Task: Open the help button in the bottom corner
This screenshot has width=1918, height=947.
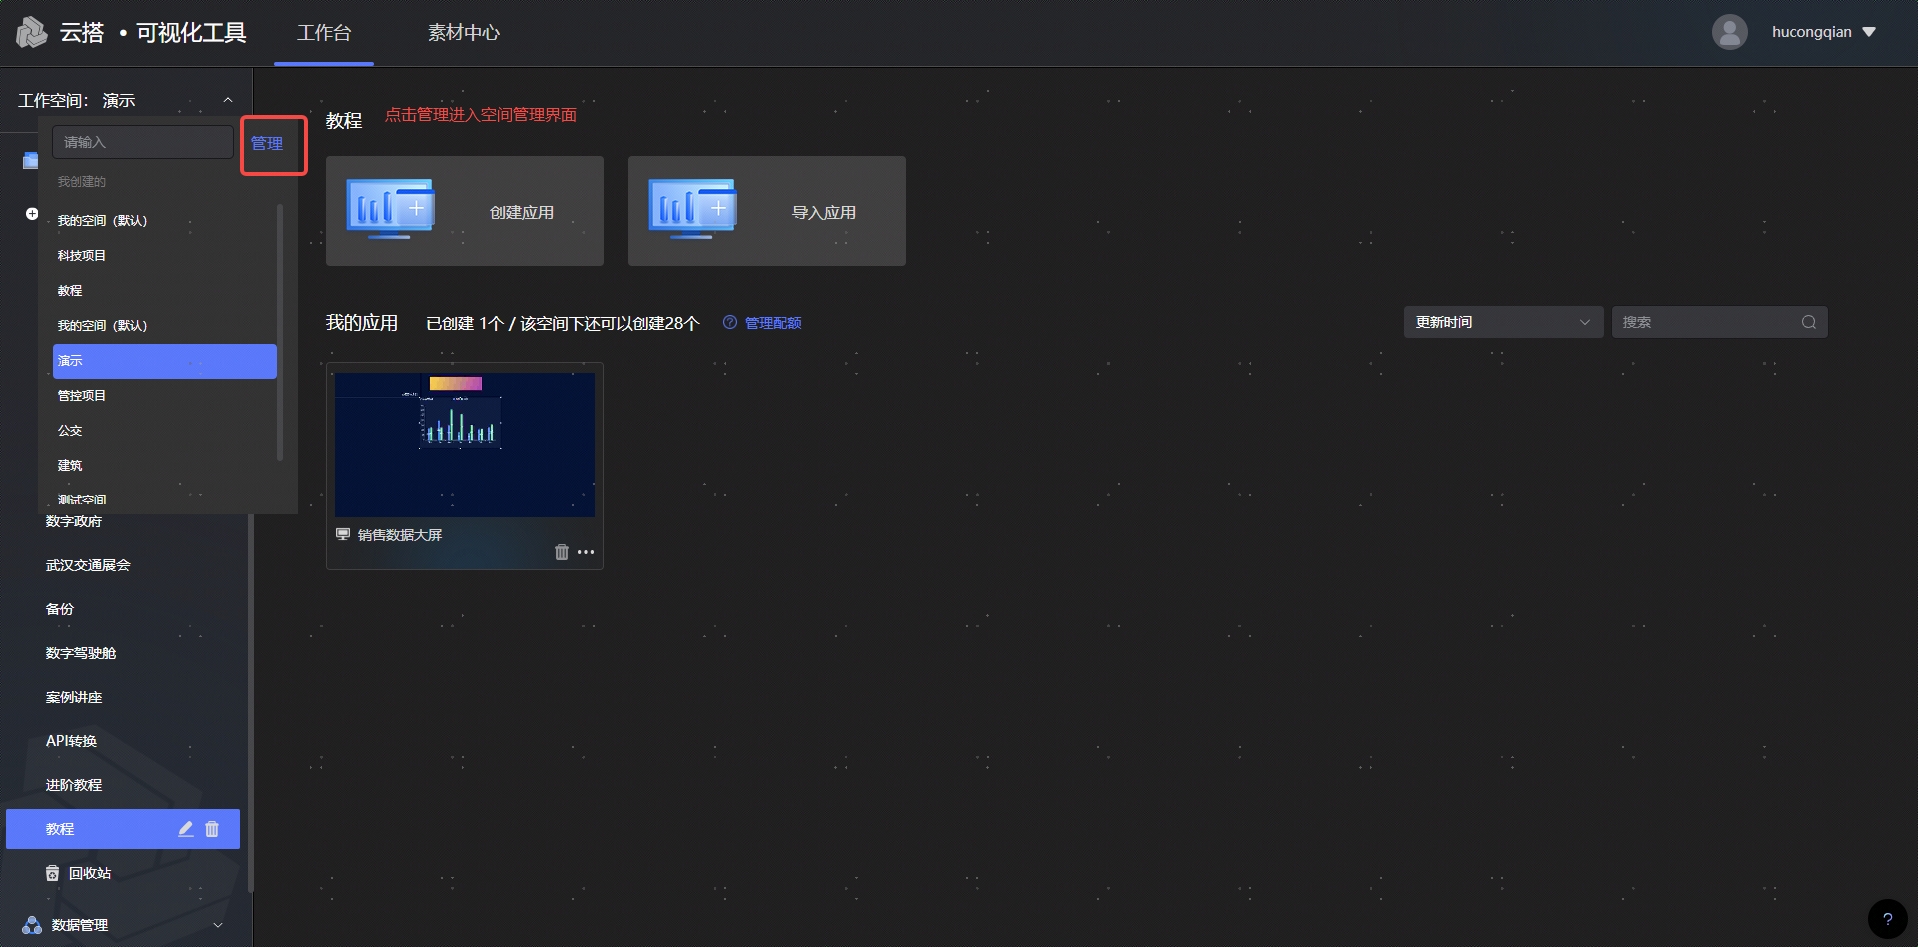Action: pyautogui.click(x=1887, y=919)
